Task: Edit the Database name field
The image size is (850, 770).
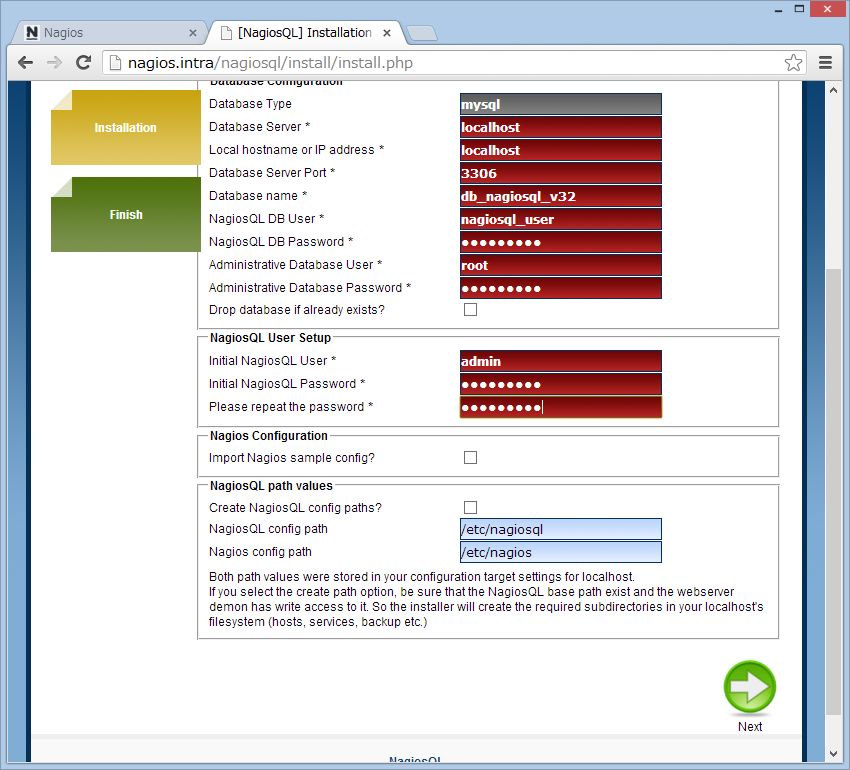Action: point(561,196)
